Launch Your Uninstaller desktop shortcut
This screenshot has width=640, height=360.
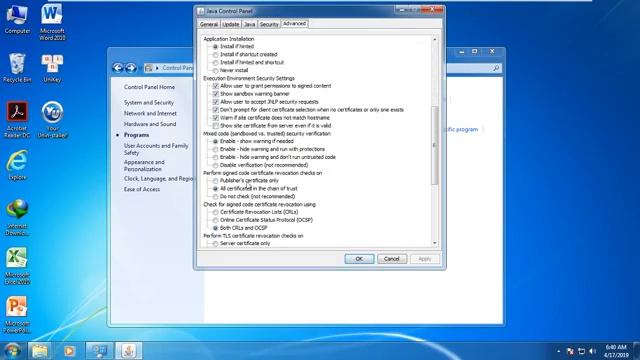52,119
